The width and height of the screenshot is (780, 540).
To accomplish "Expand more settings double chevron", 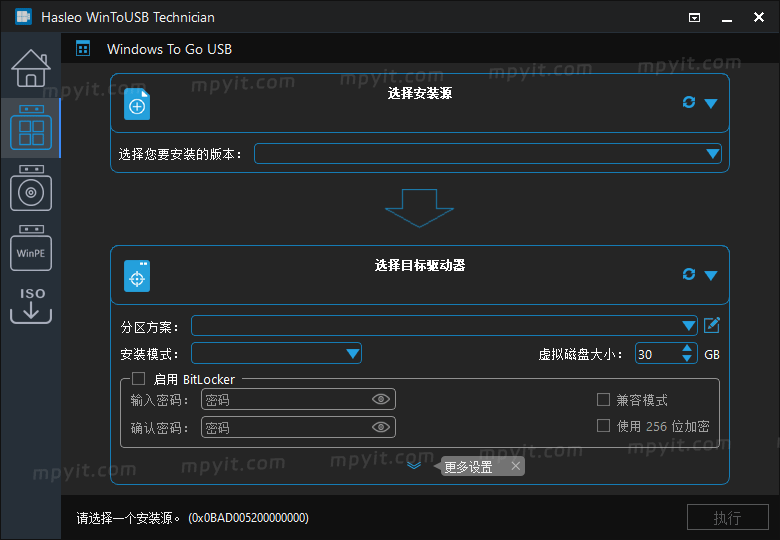I will [x=414, y=466].
